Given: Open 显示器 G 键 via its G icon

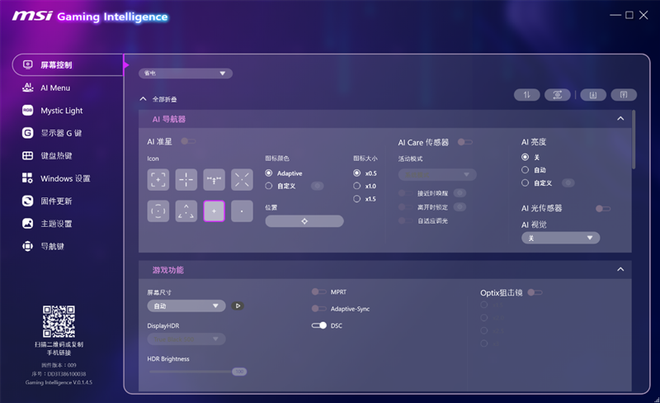Looking at the screenshot, I should click(x=27, y=133).
